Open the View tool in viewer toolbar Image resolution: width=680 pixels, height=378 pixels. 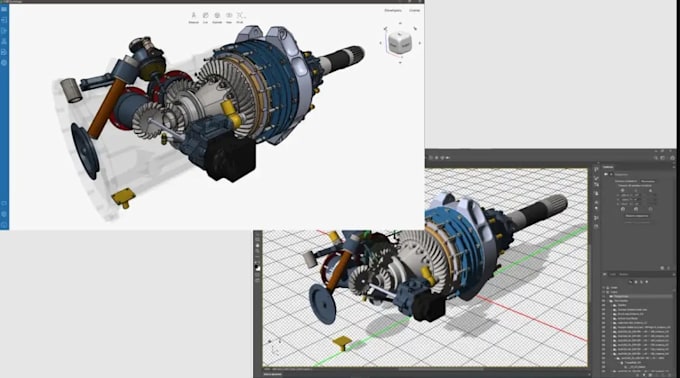tap(229, 17)
